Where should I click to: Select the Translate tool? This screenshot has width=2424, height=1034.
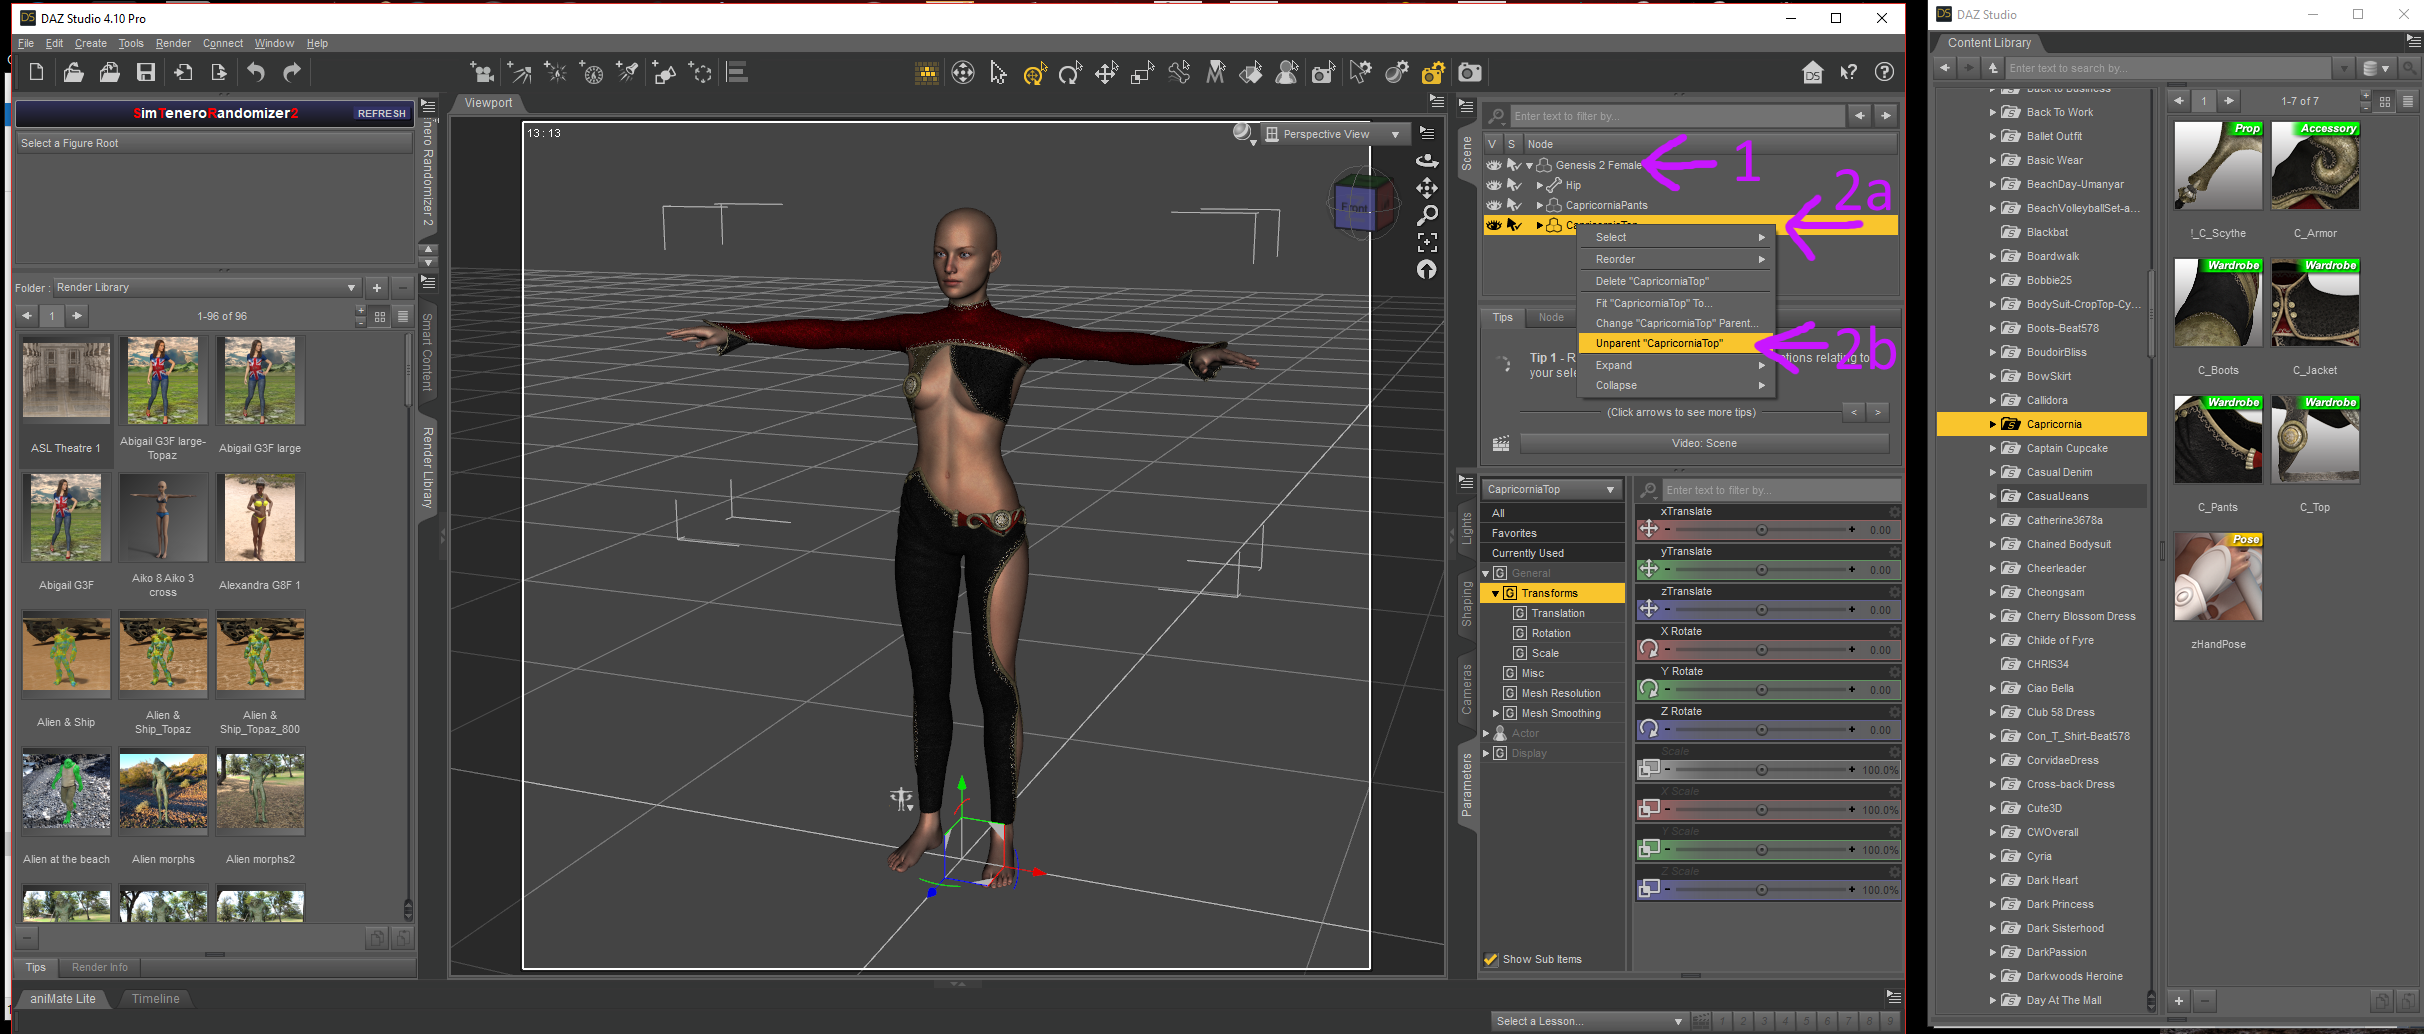point(1106,72)
